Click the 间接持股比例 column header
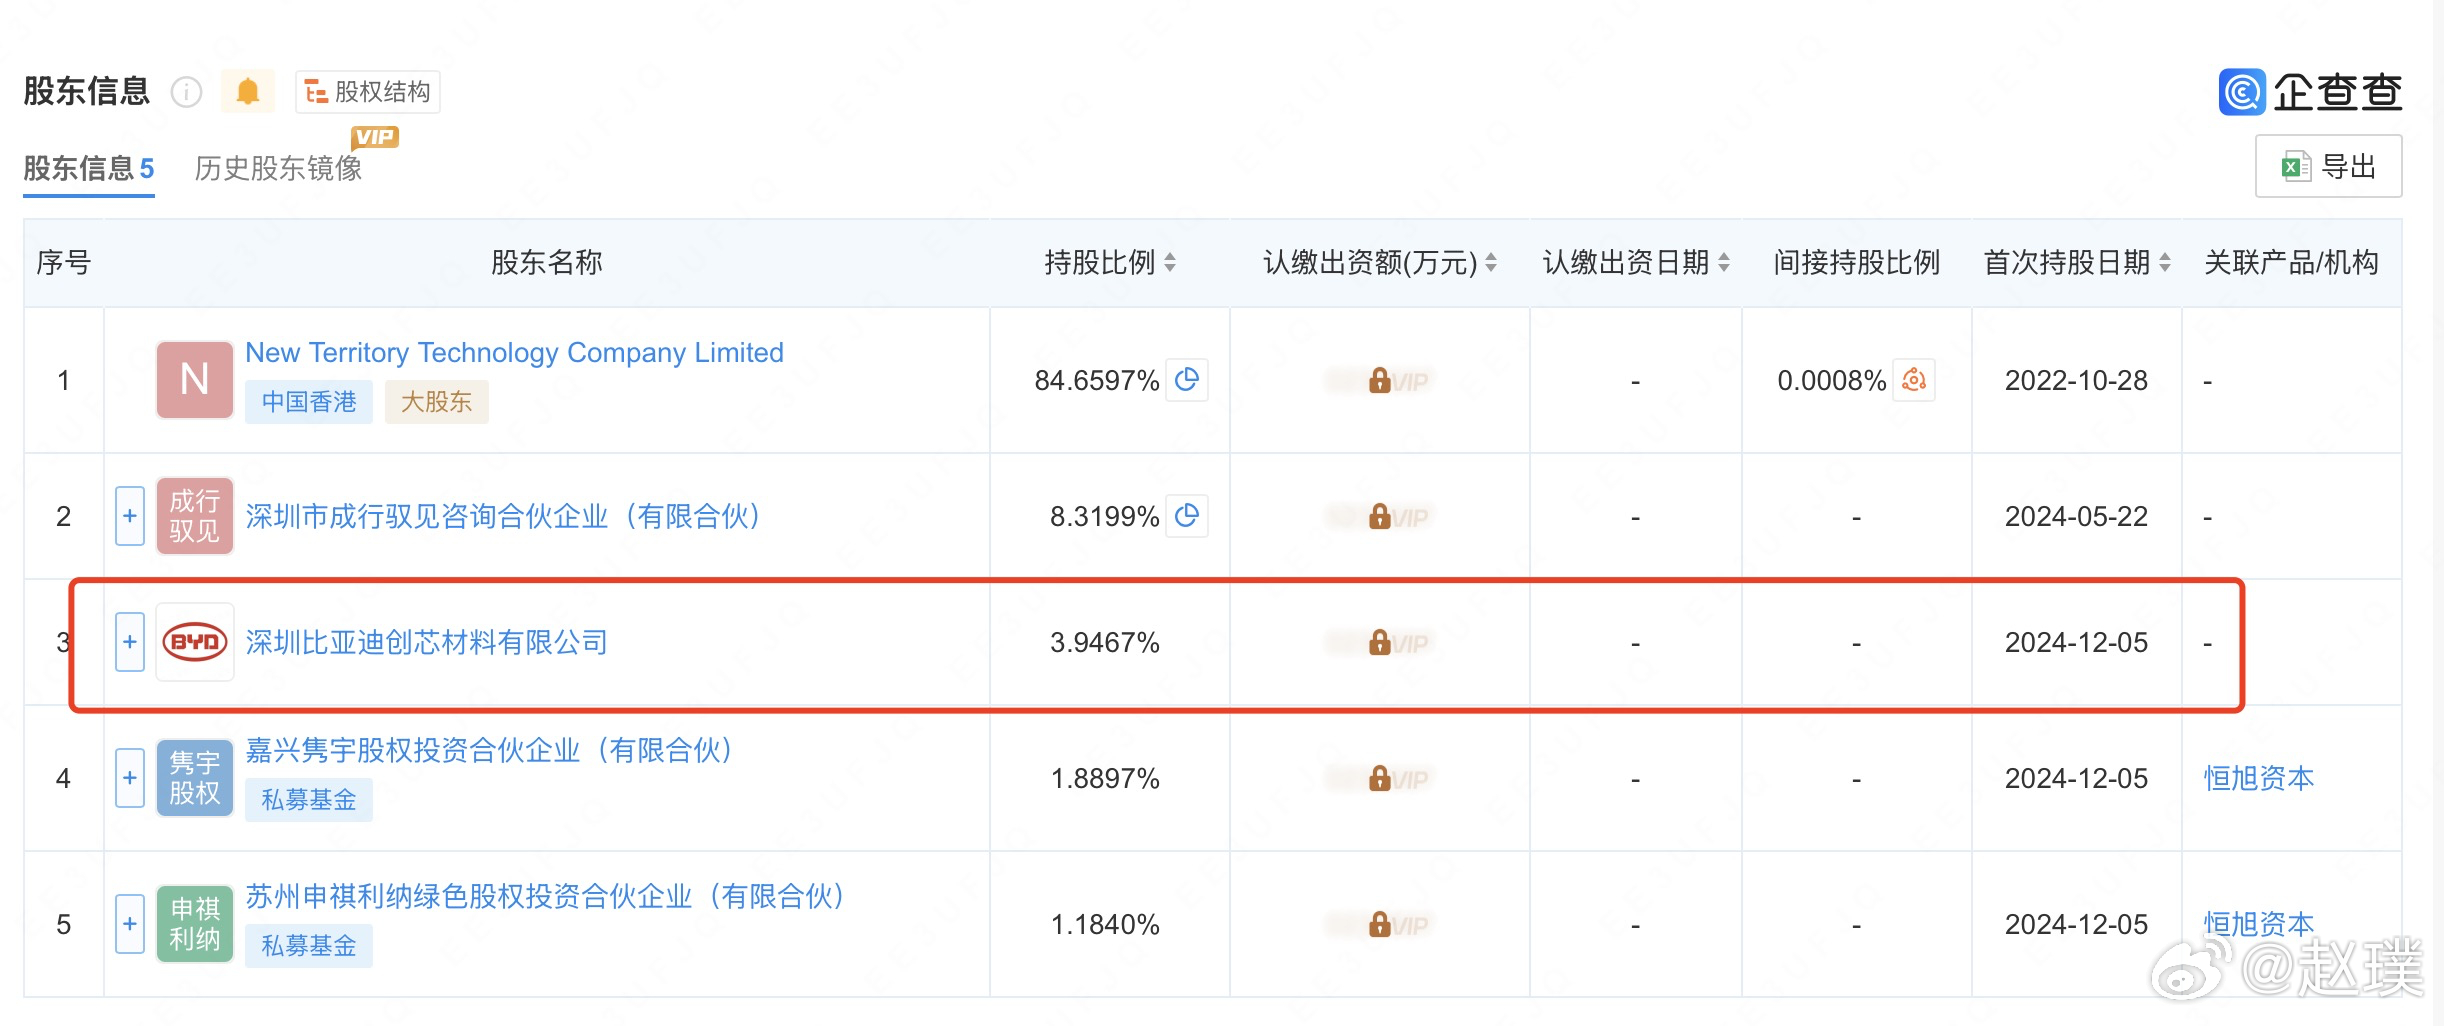 (1856, 263)
